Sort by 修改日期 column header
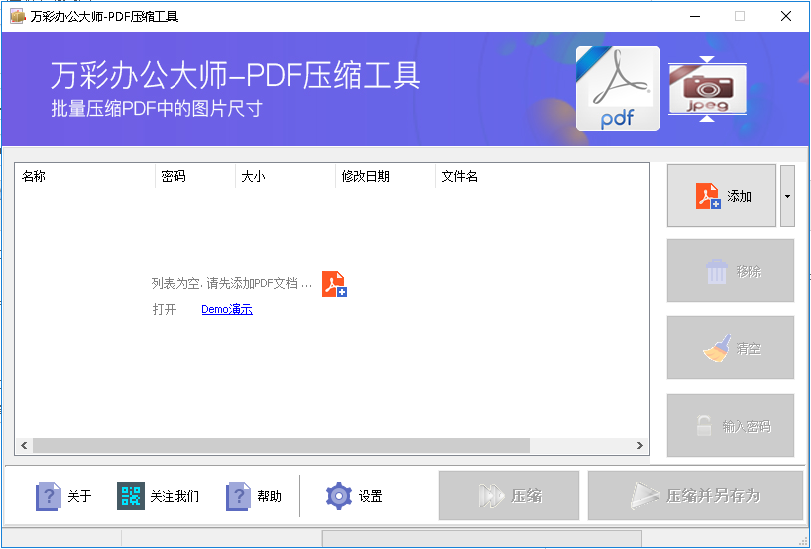 click(385, 177)
